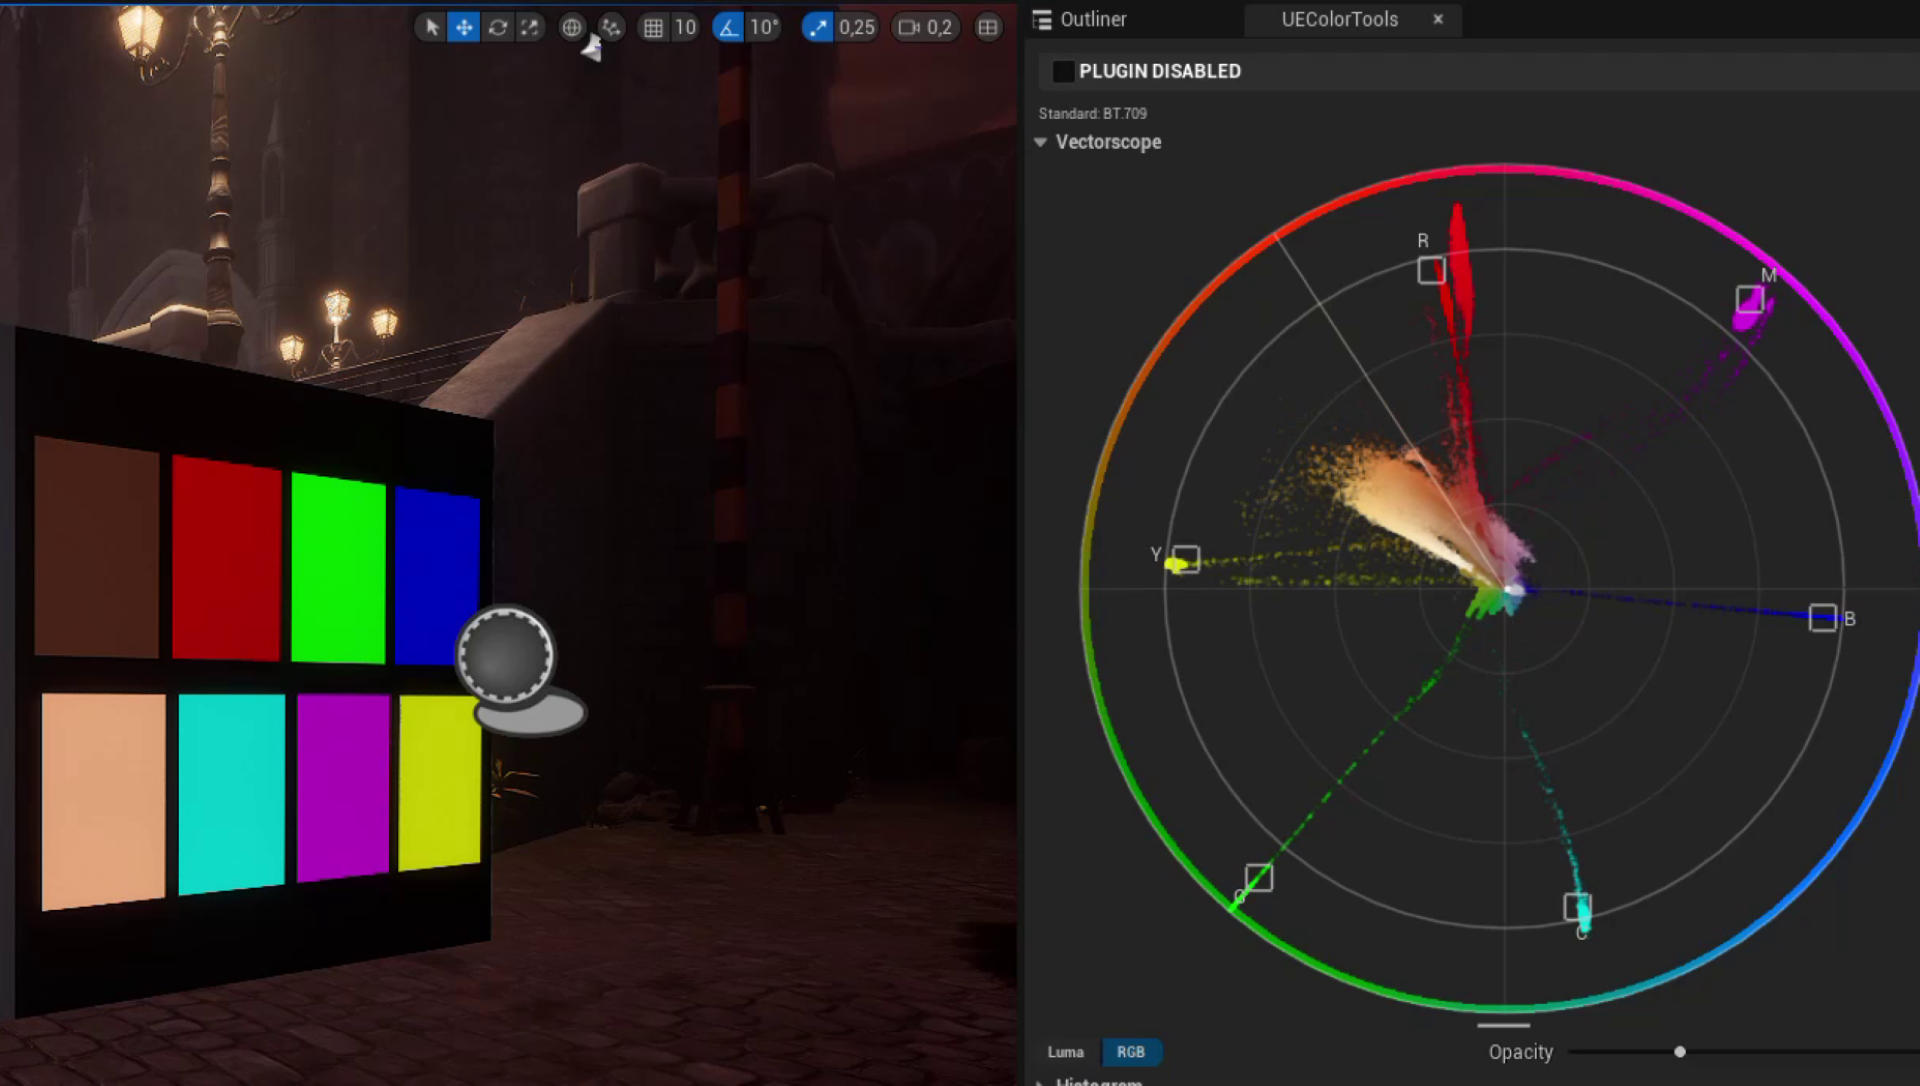Toggle rotation angle snapping
This screenshot has height=1086, width=1920.
[x=728, y=27]
